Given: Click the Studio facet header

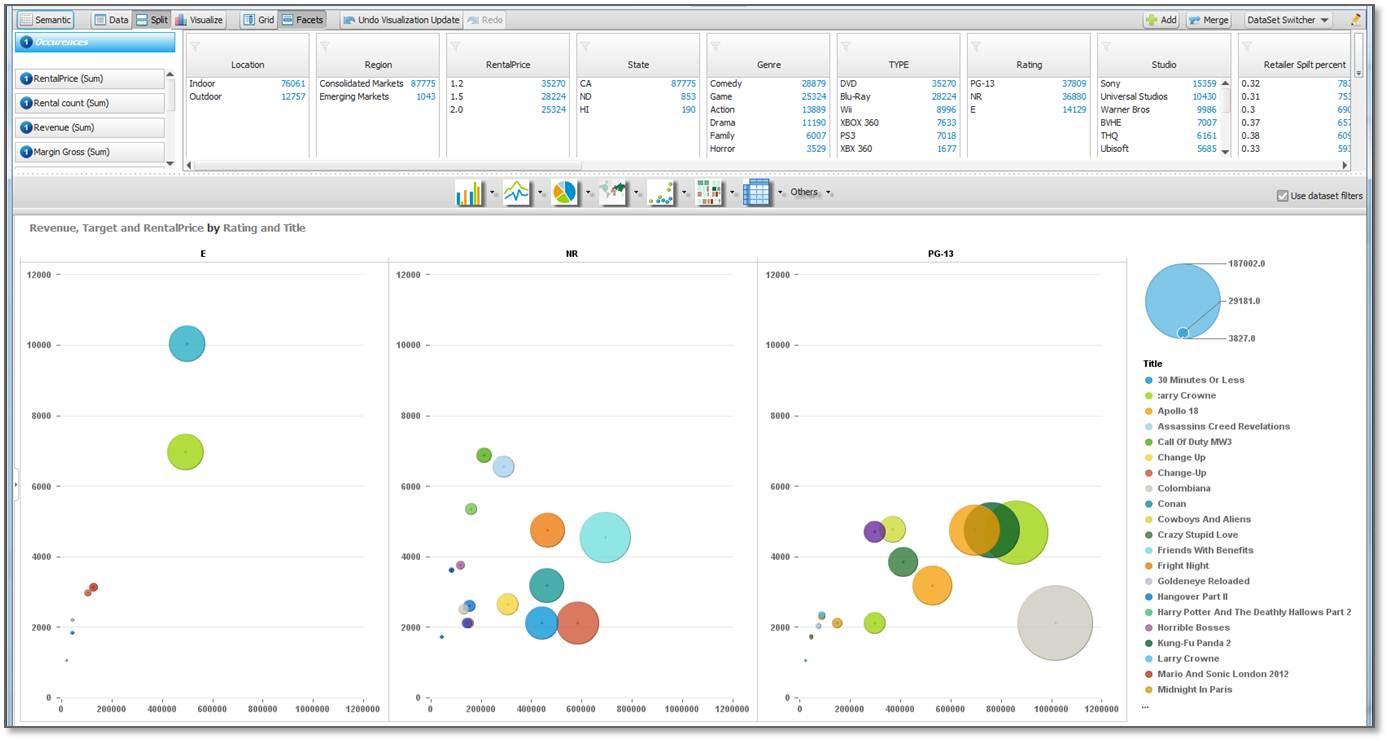Looking at the screenshot, I should pos(1164,64).
